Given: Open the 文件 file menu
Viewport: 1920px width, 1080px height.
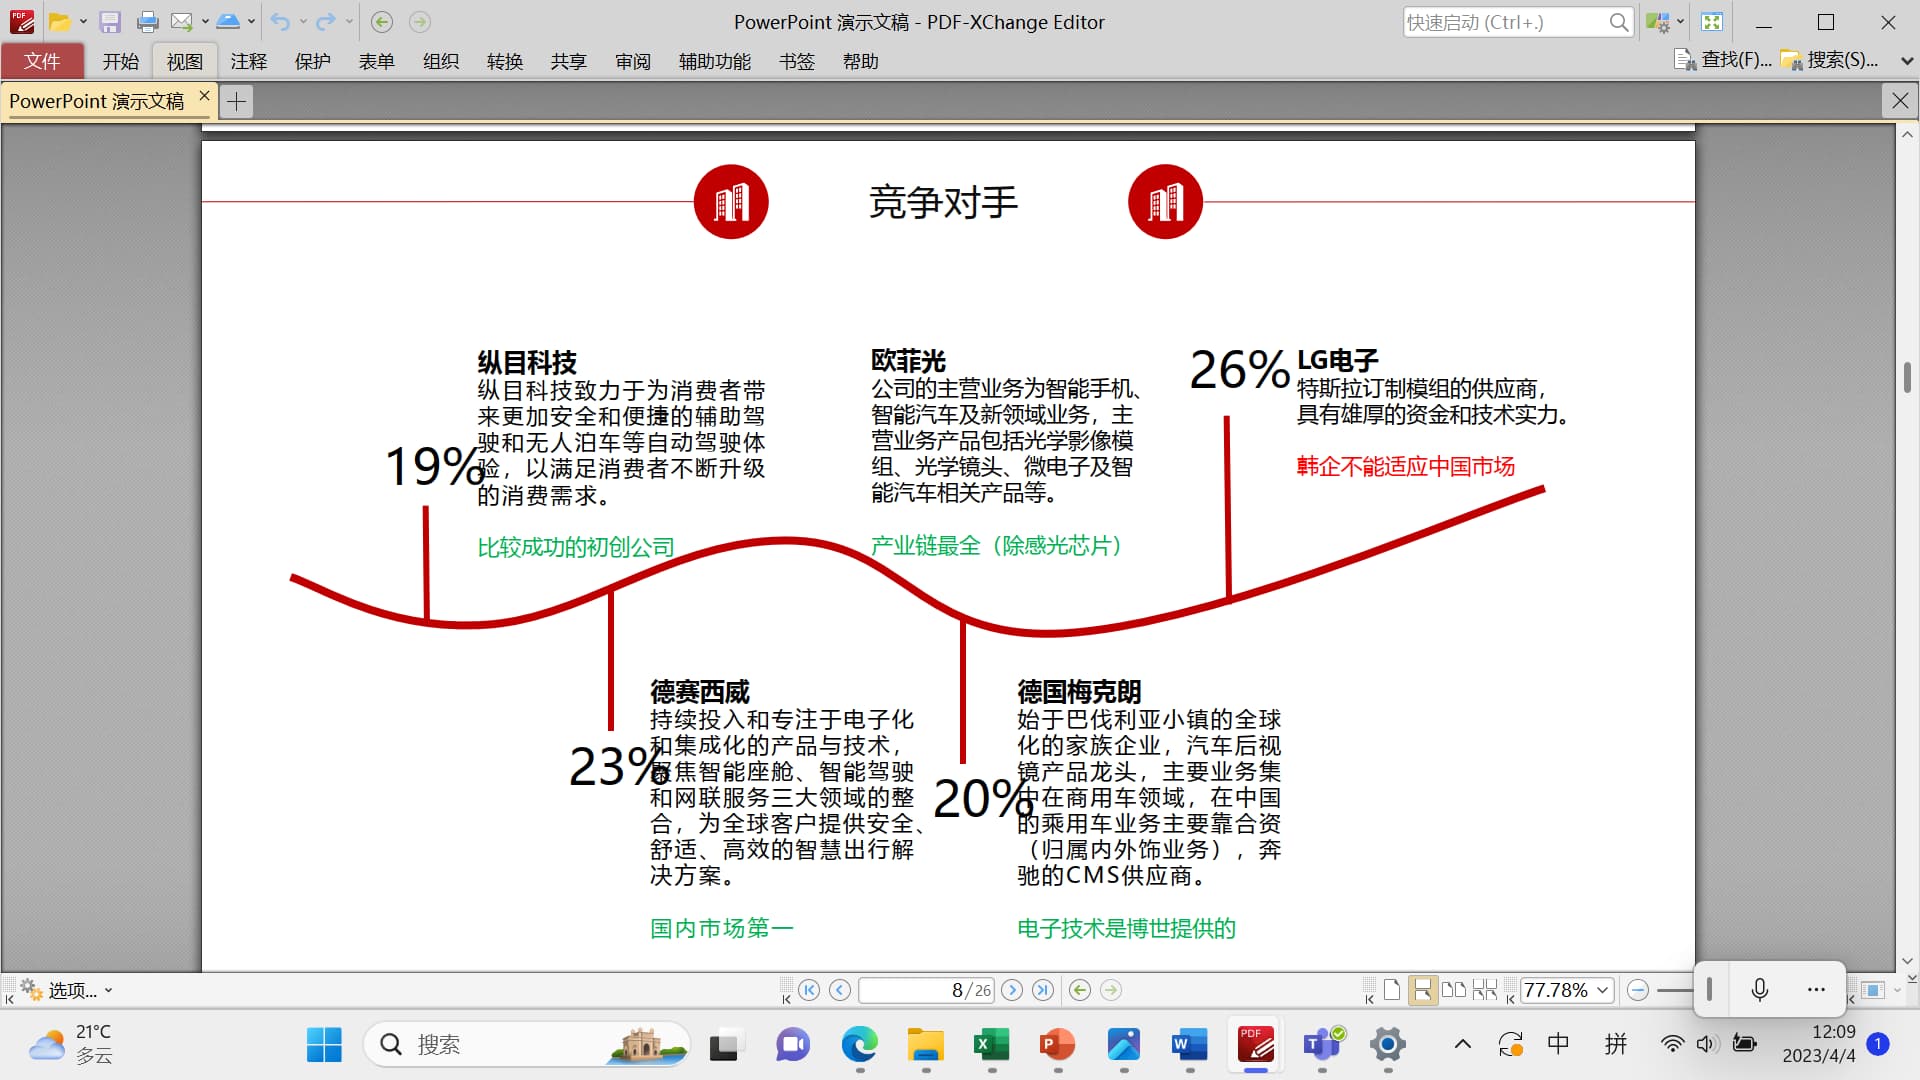Looking at the screenshot, I should point(42,62).
